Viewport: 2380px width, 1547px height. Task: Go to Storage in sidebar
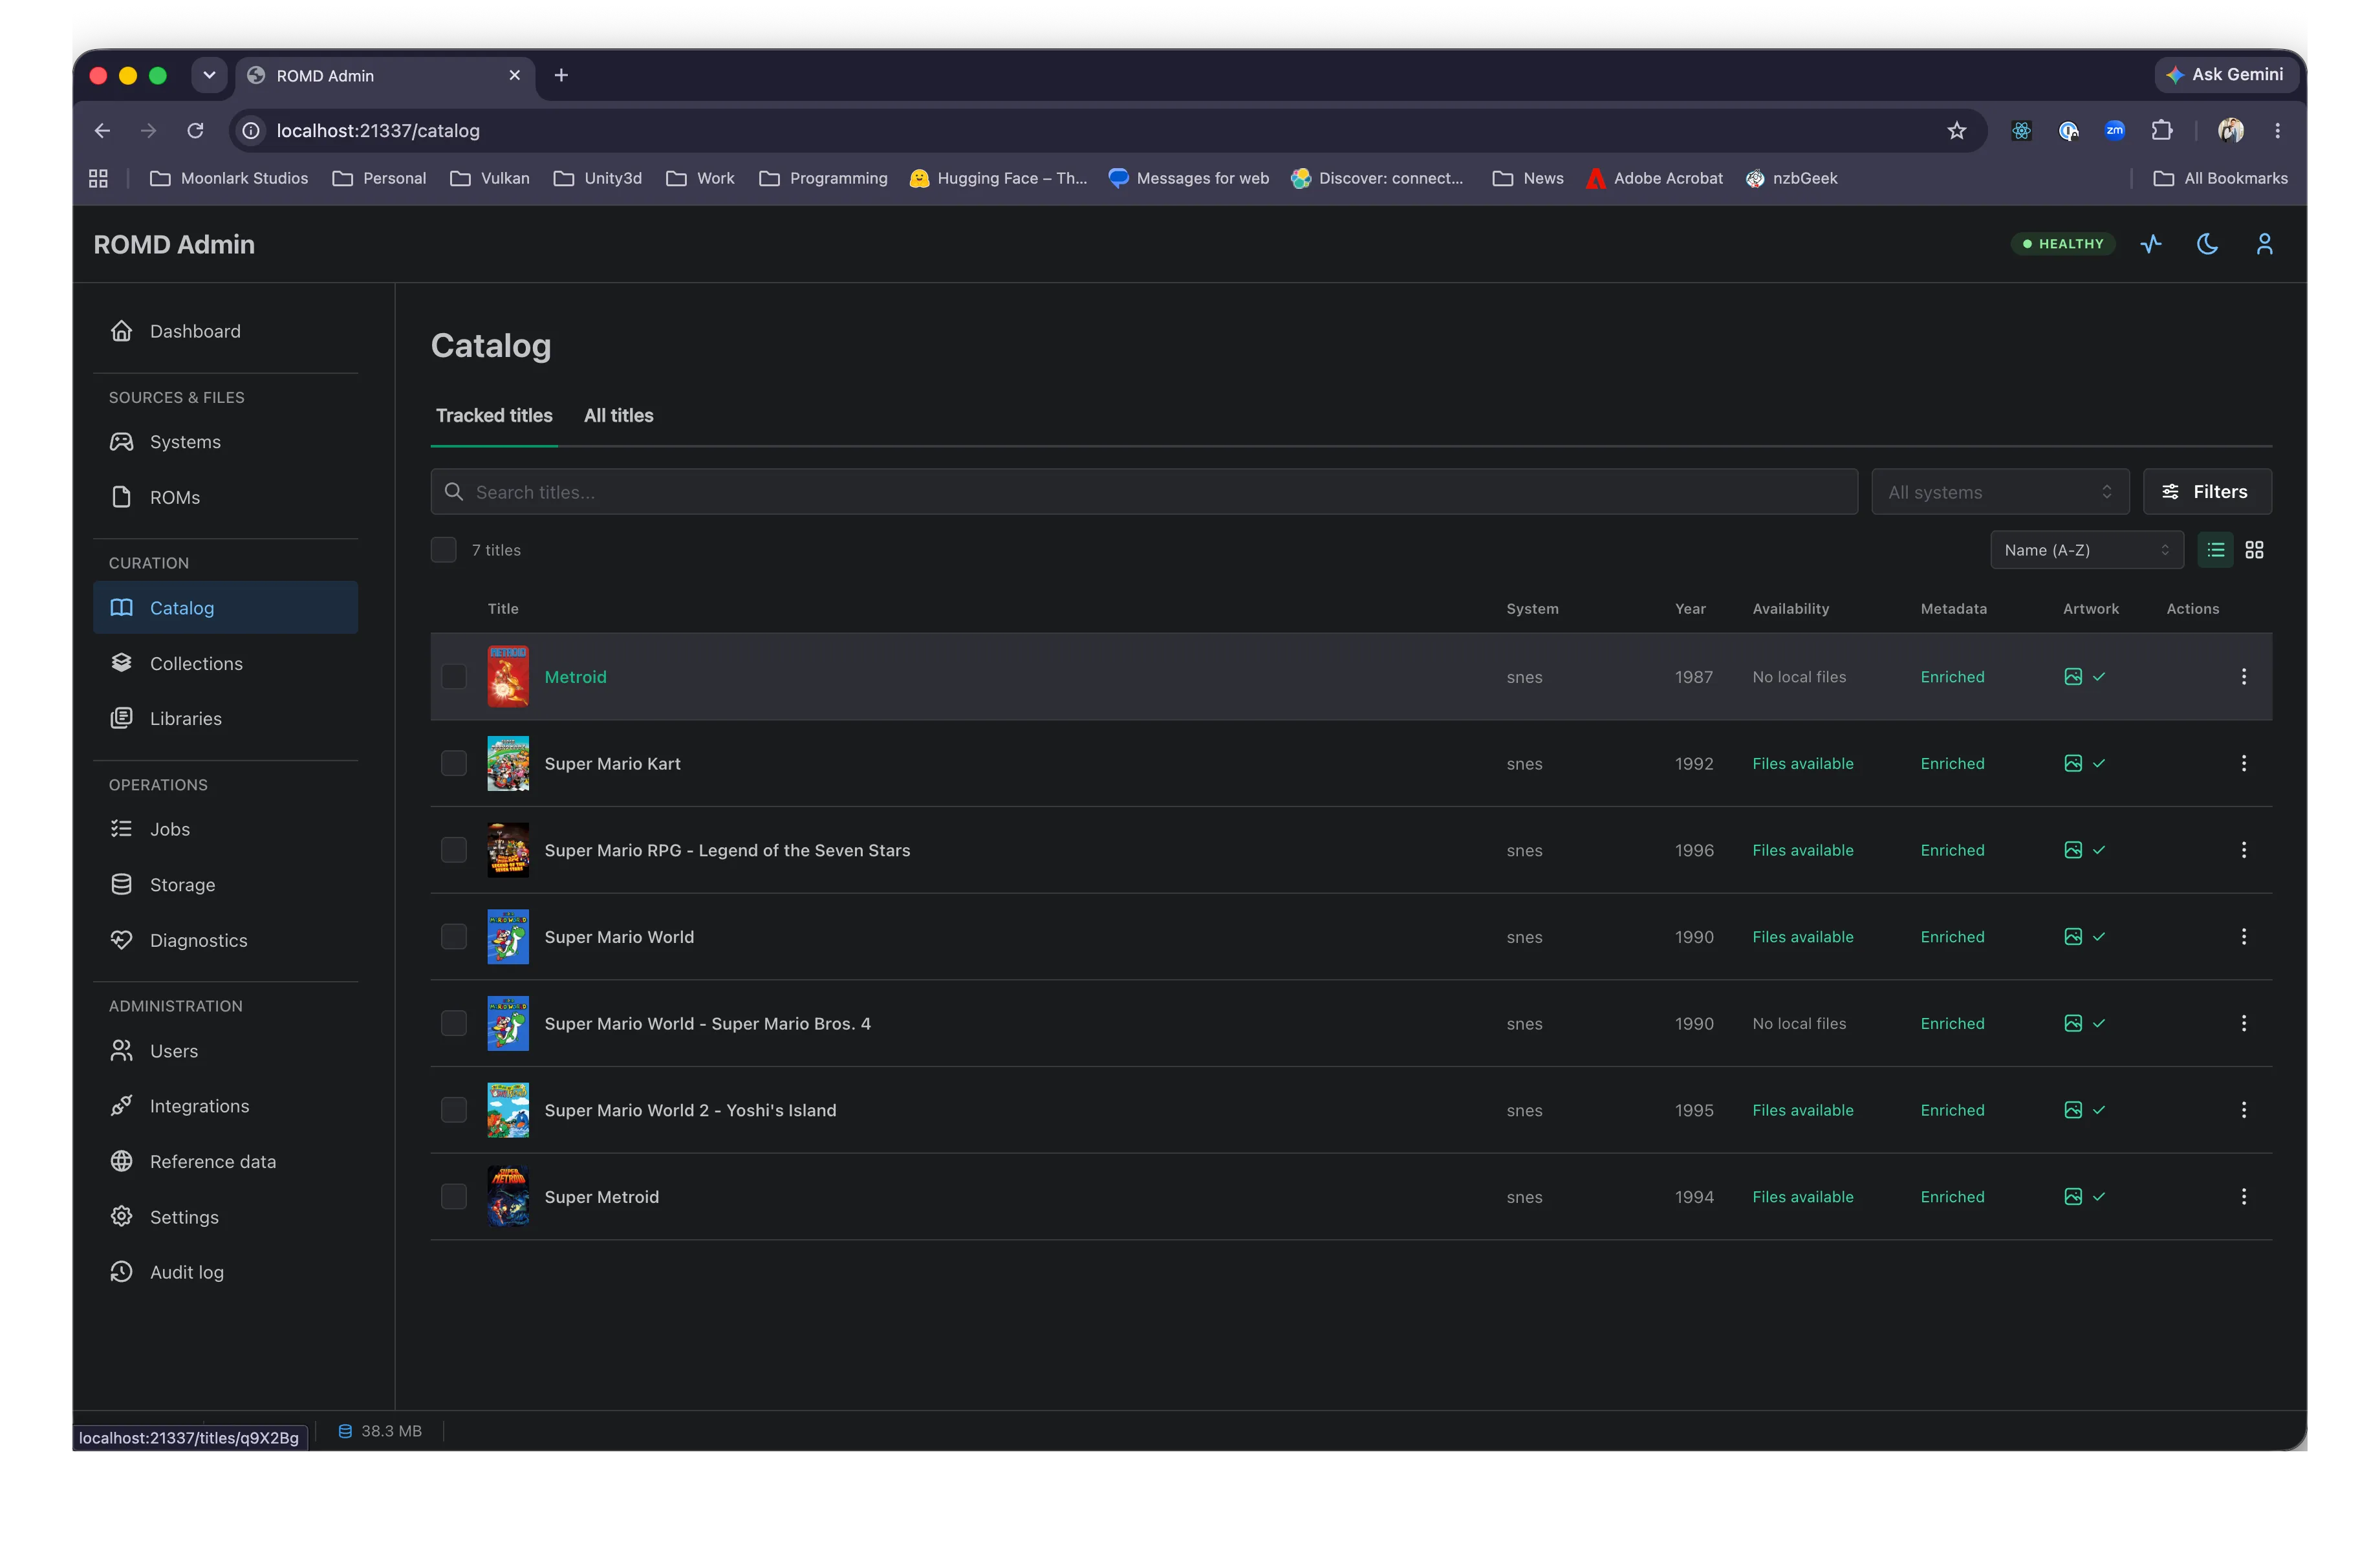coord(226,885)
